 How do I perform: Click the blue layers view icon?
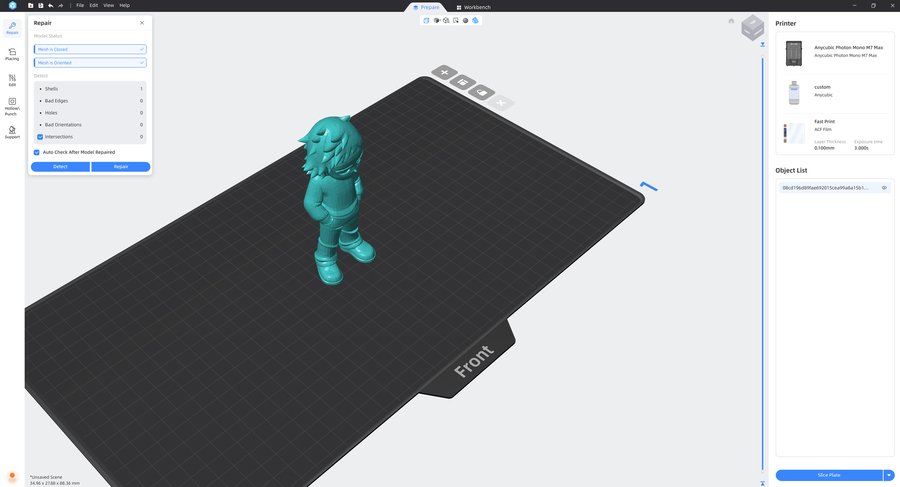coord(475,20)
